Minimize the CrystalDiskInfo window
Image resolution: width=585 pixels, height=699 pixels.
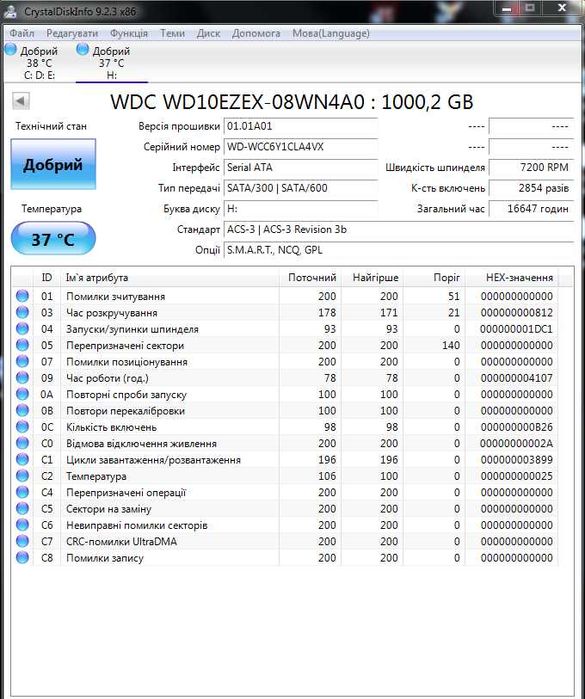[x=507, y=8]
